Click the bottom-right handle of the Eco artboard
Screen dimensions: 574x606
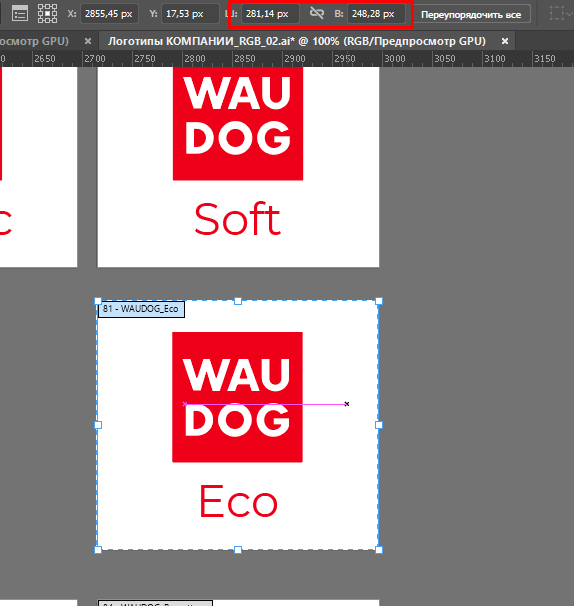[379, 550]
